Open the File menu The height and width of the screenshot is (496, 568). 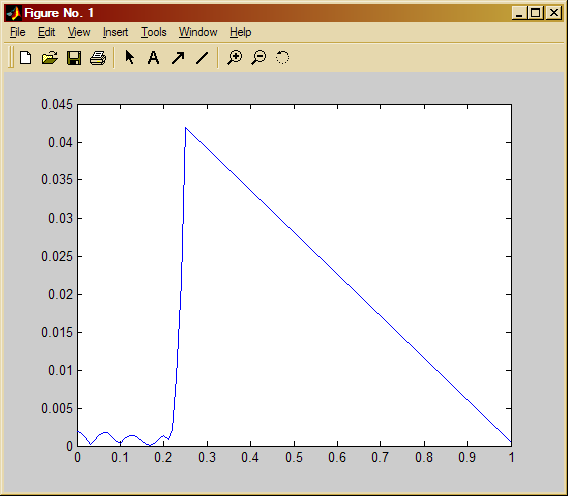coord(18,32)
